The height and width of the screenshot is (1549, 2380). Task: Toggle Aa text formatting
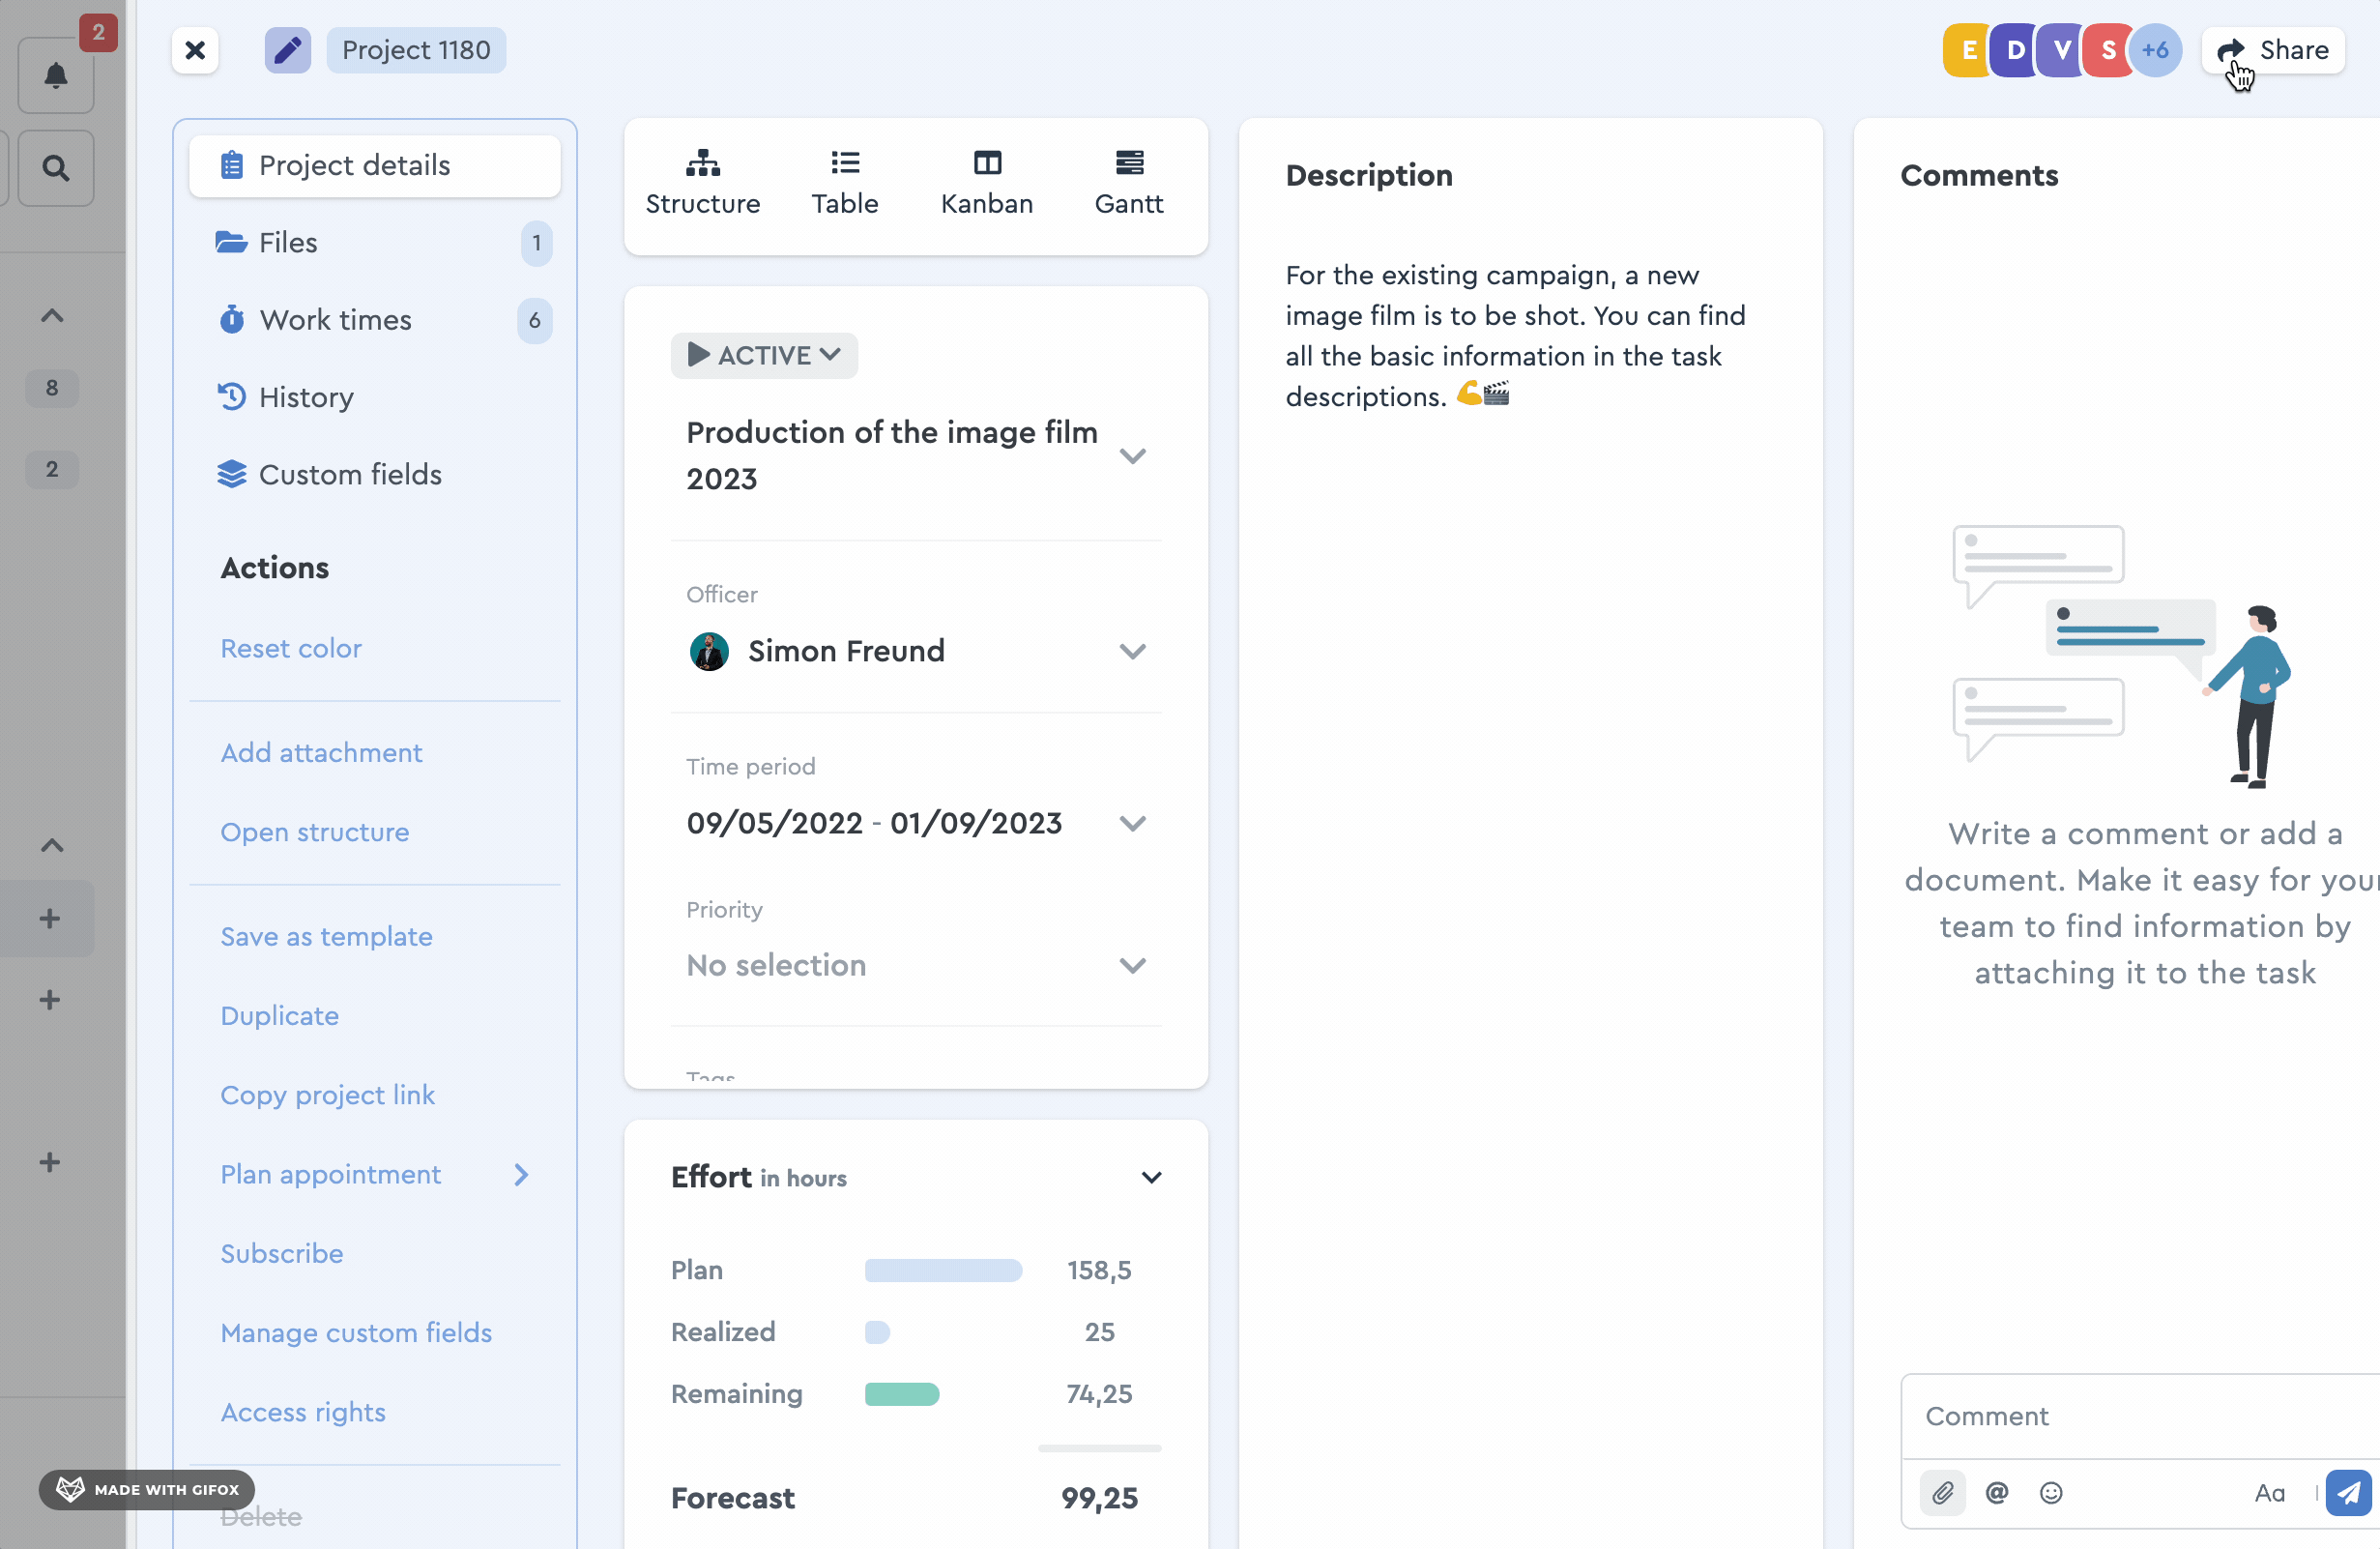[2270, 1493]
